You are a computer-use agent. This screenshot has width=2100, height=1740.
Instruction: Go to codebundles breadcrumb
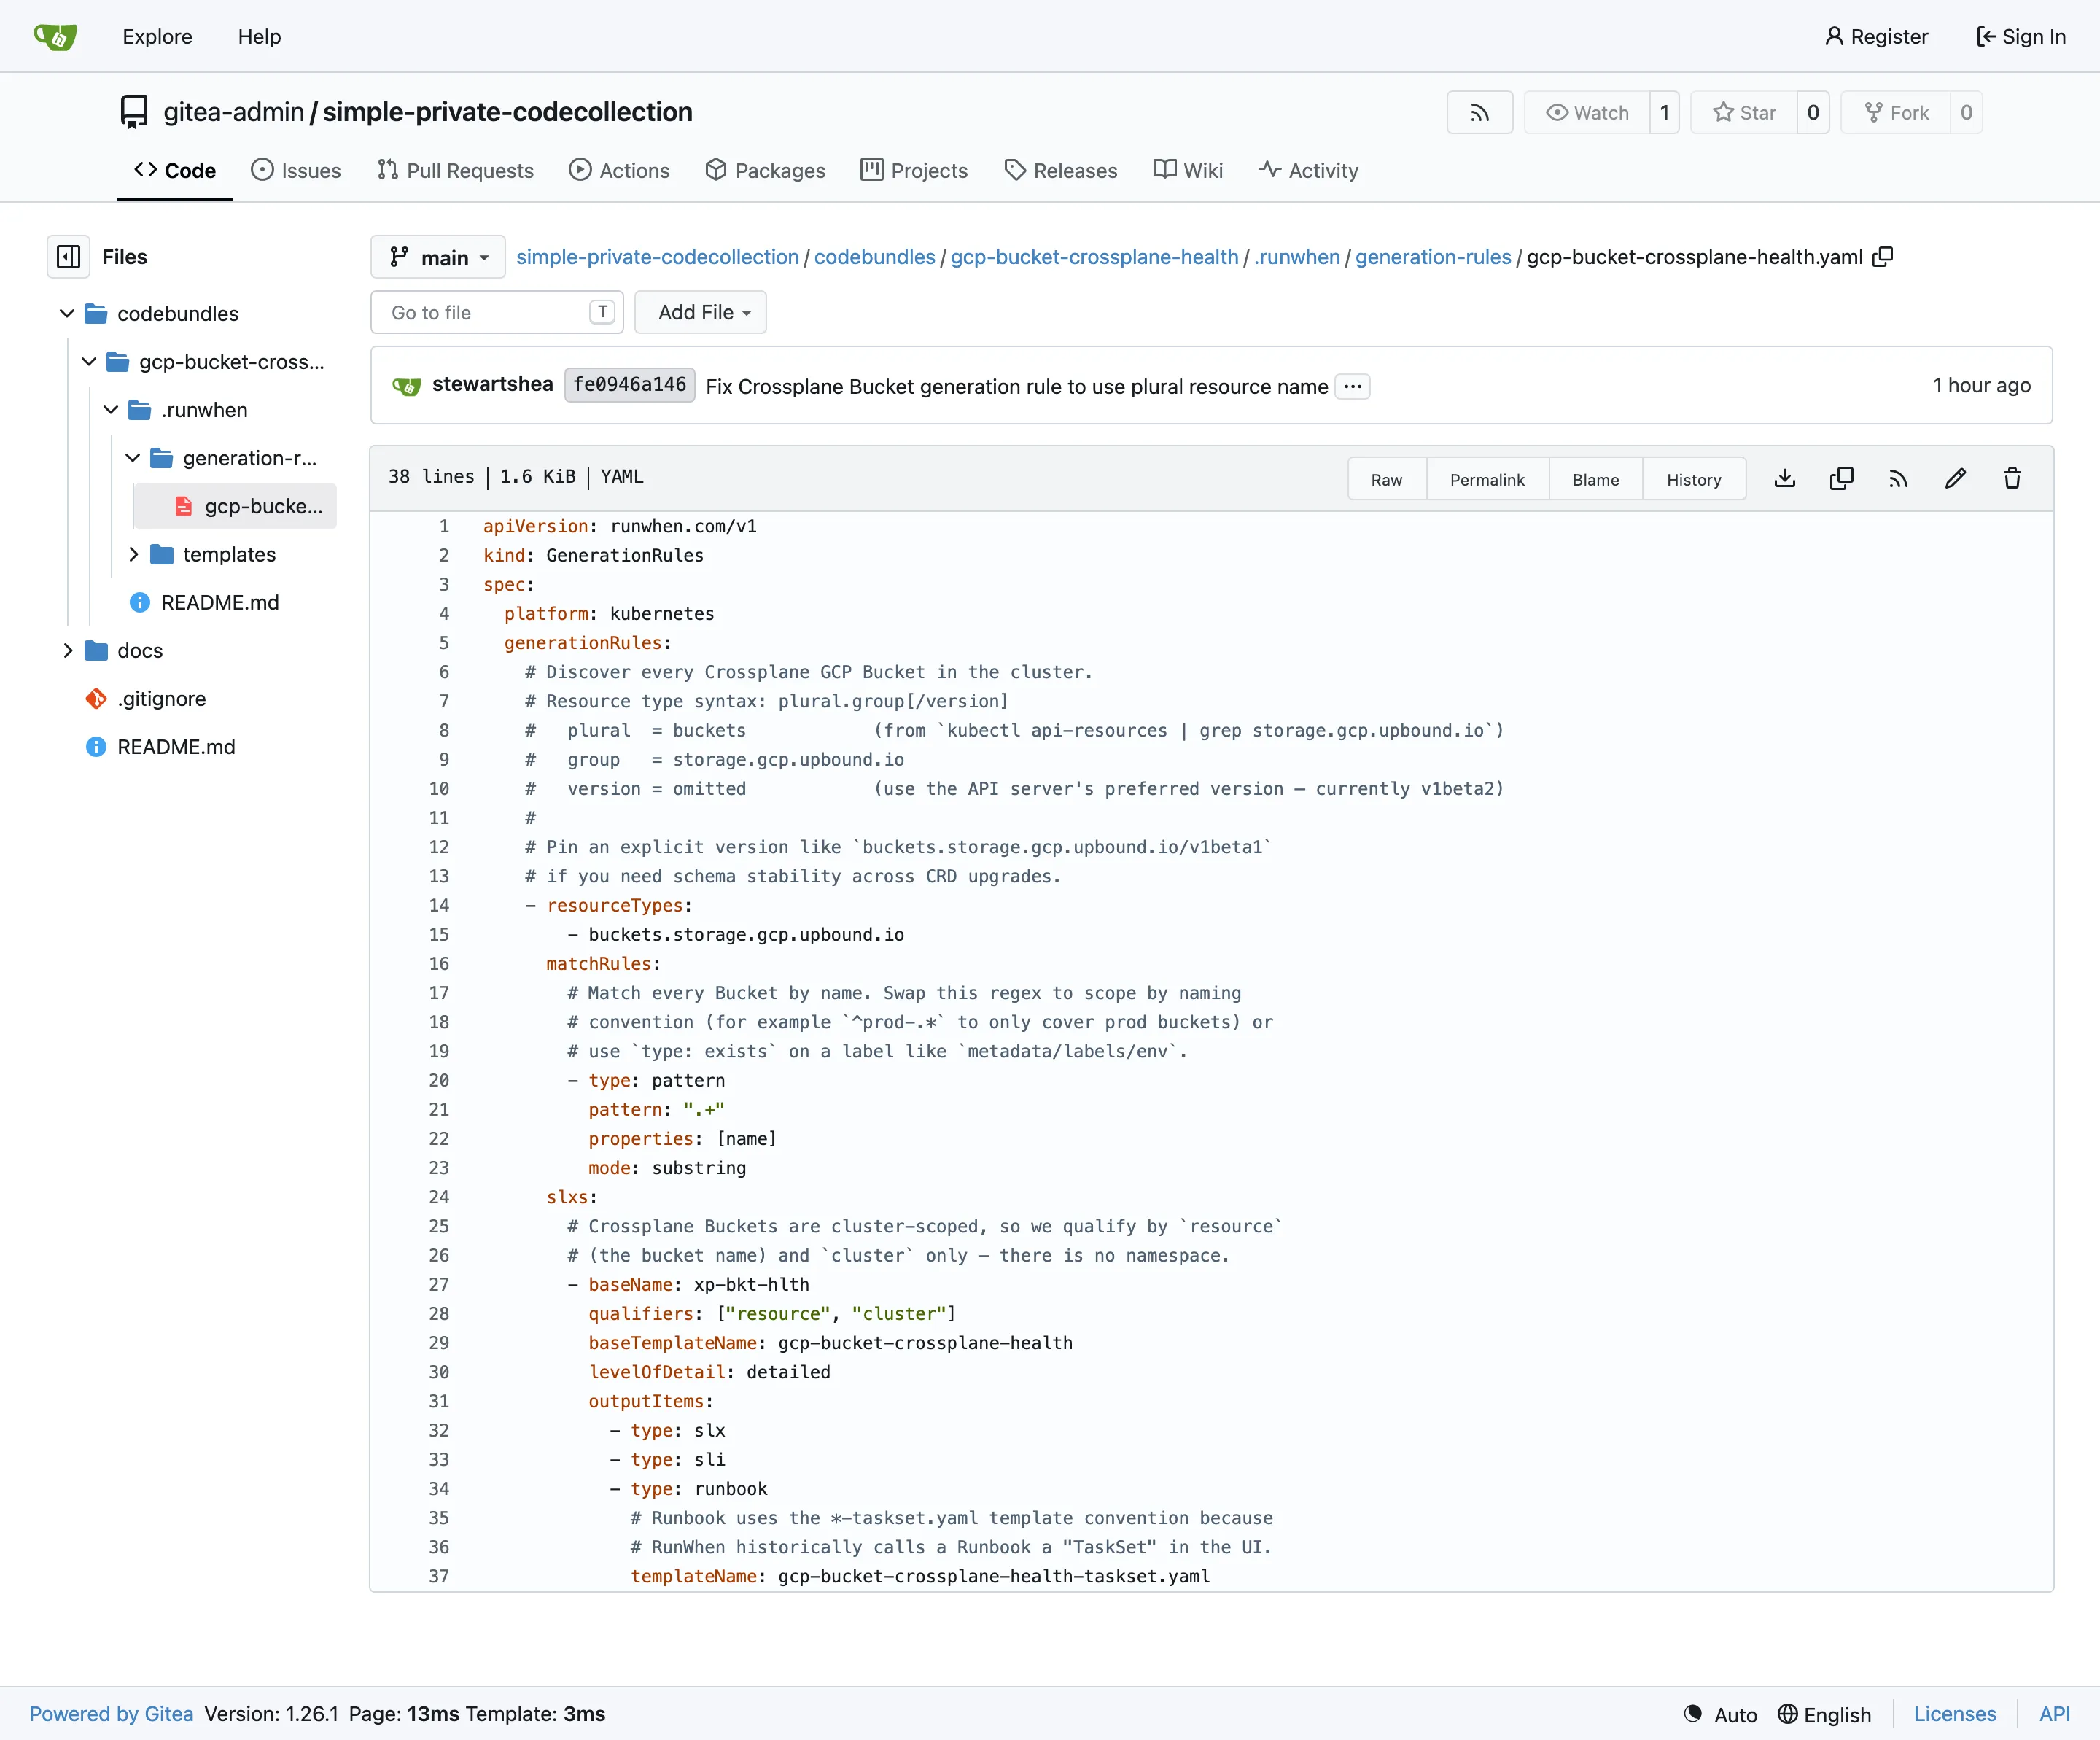[874, 257]
